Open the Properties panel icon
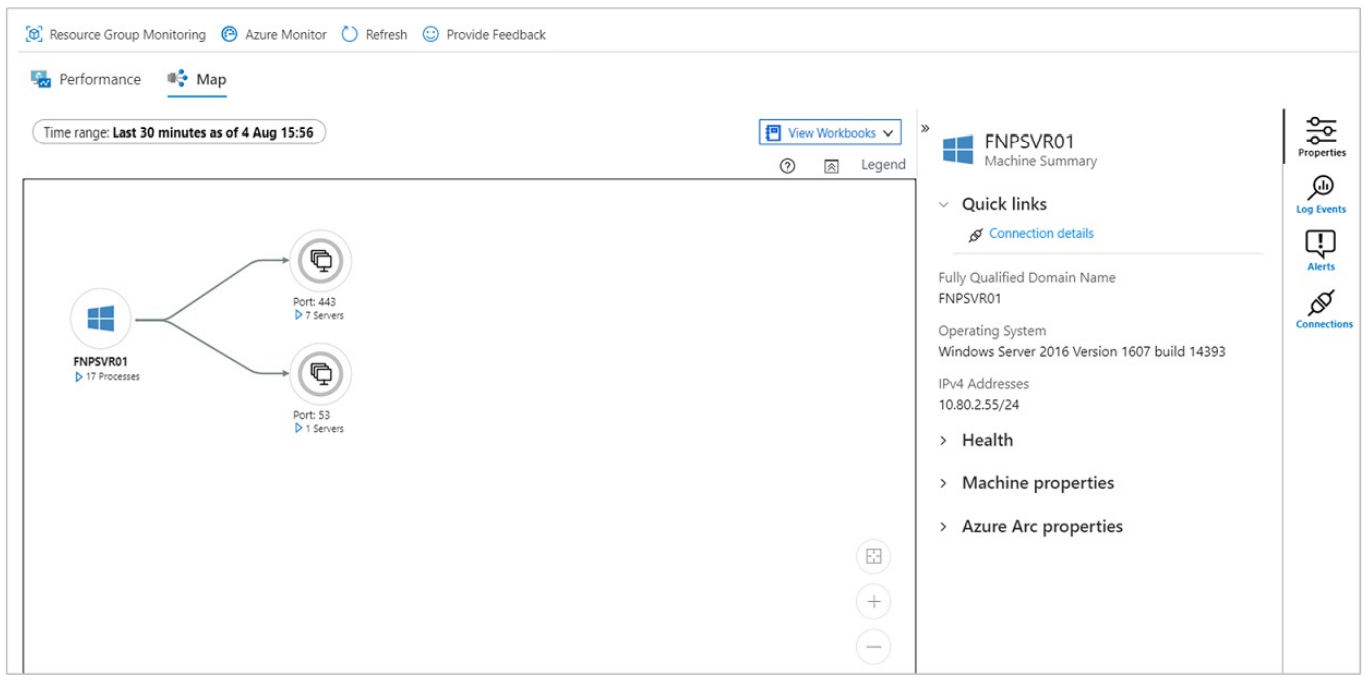This screenshot has width=1365, height=680. click(x=1322, y=135)
